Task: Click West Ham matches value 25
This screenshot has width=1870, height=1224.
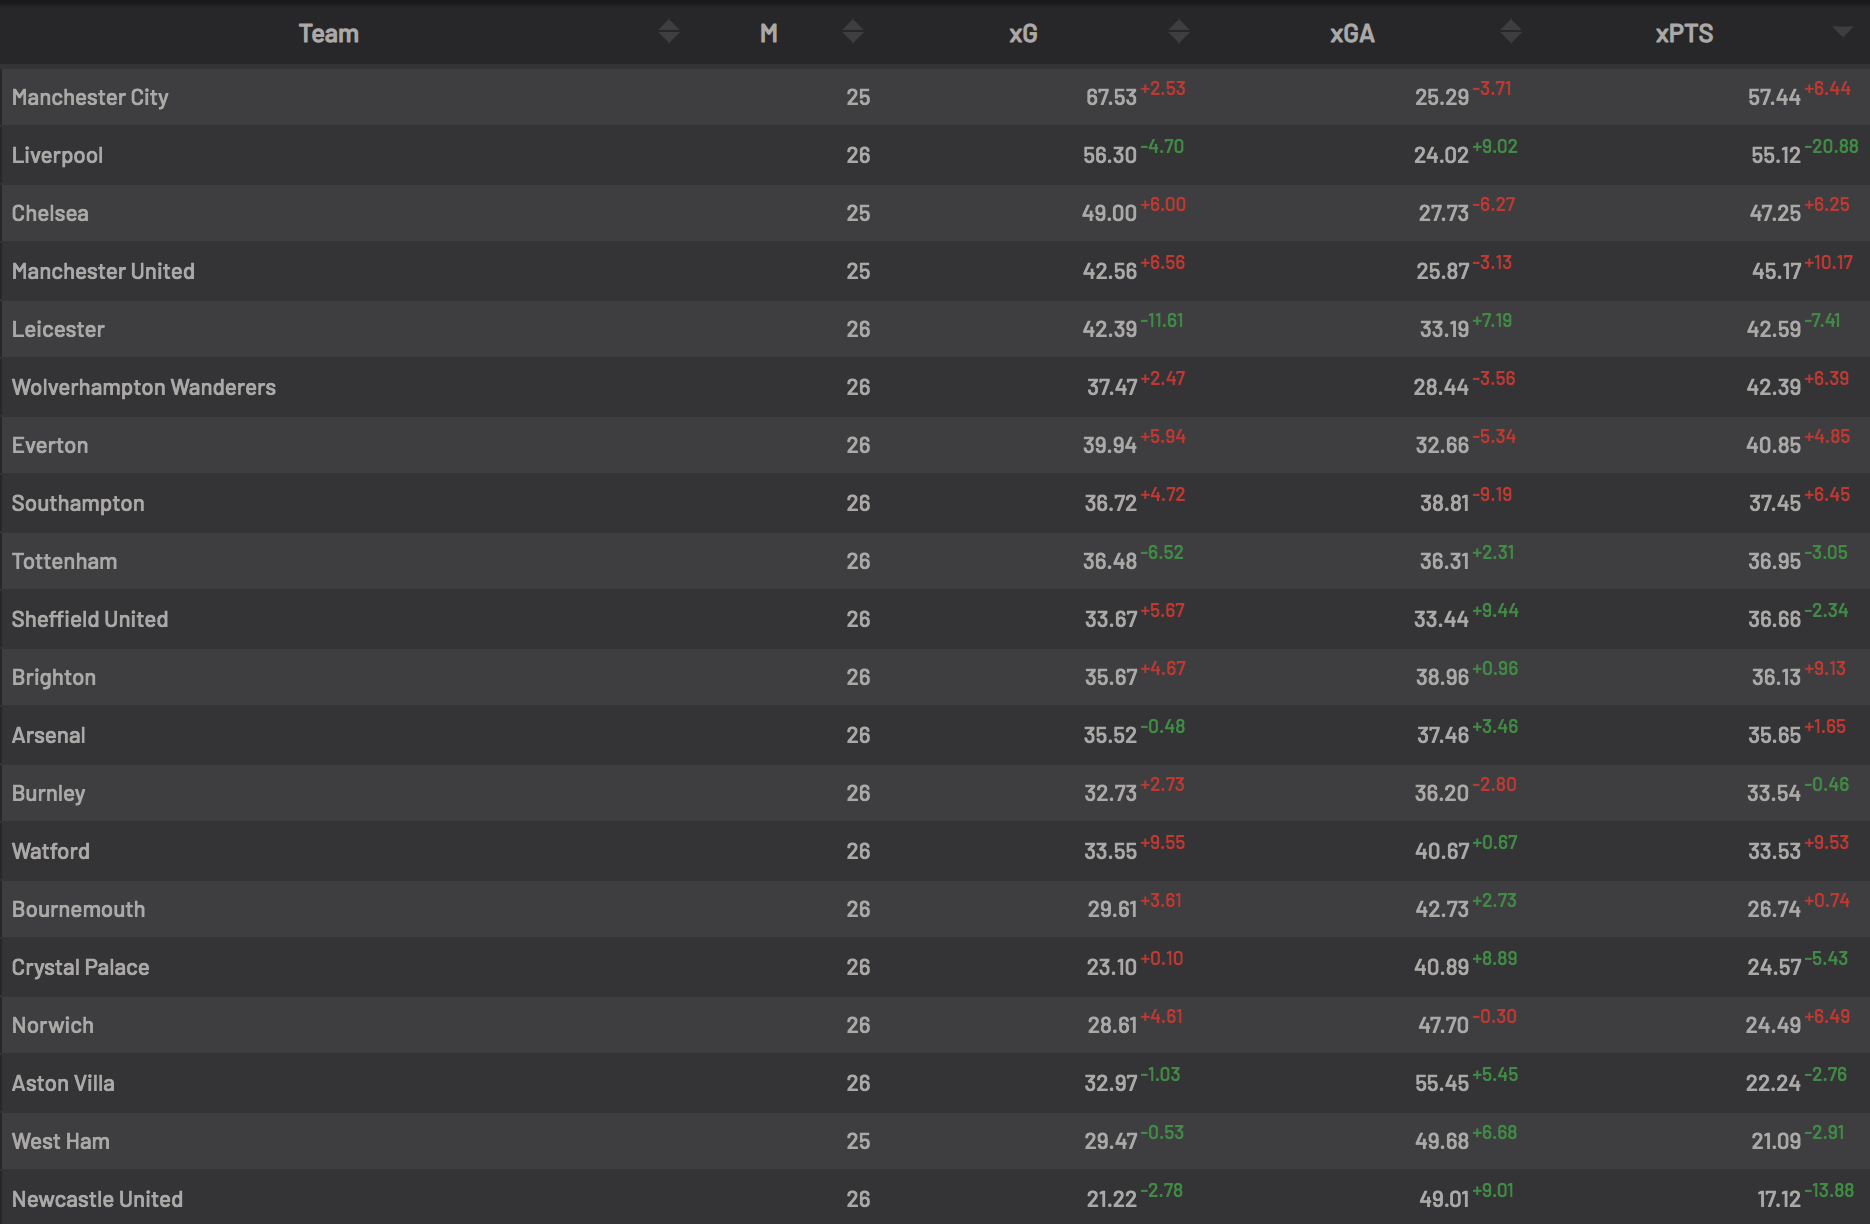Action: [858, 1141]
